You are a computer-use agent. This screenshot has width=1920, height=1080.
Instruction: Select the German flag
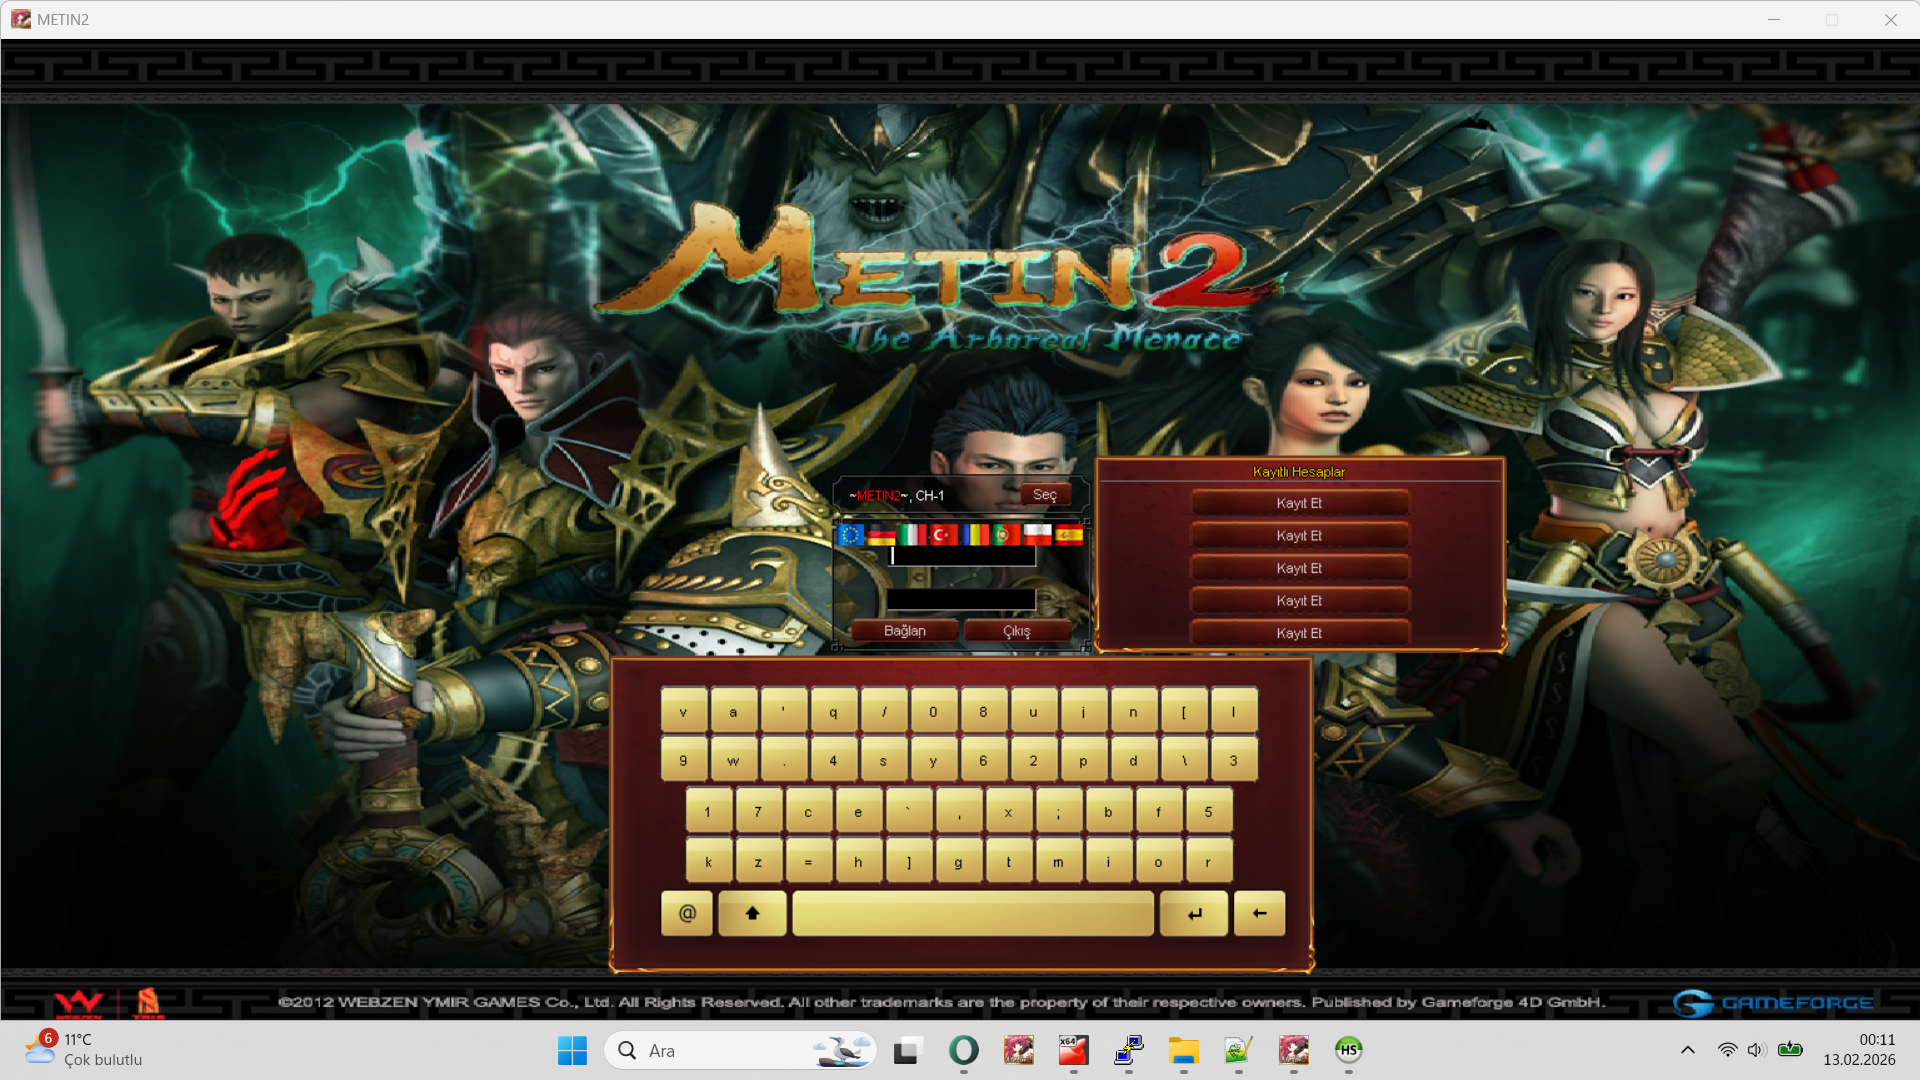[x=882, y=535]
